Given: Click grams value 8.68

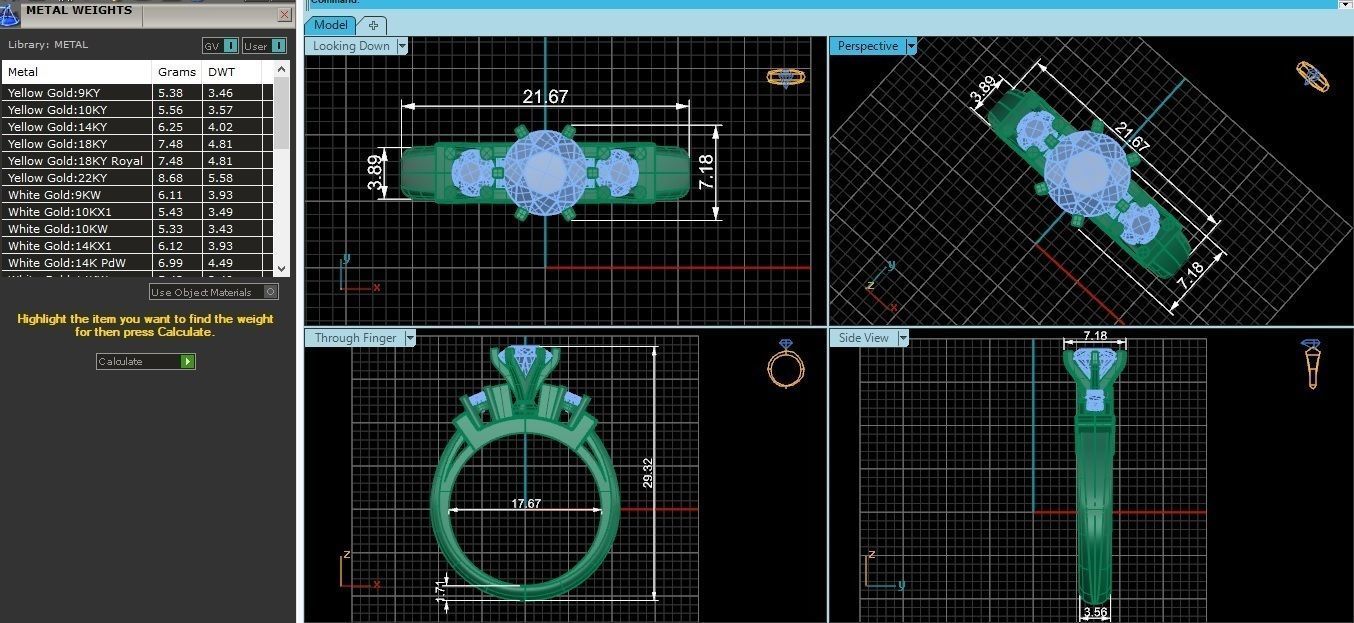Looking at the screenshot, I should click(170, 178).
